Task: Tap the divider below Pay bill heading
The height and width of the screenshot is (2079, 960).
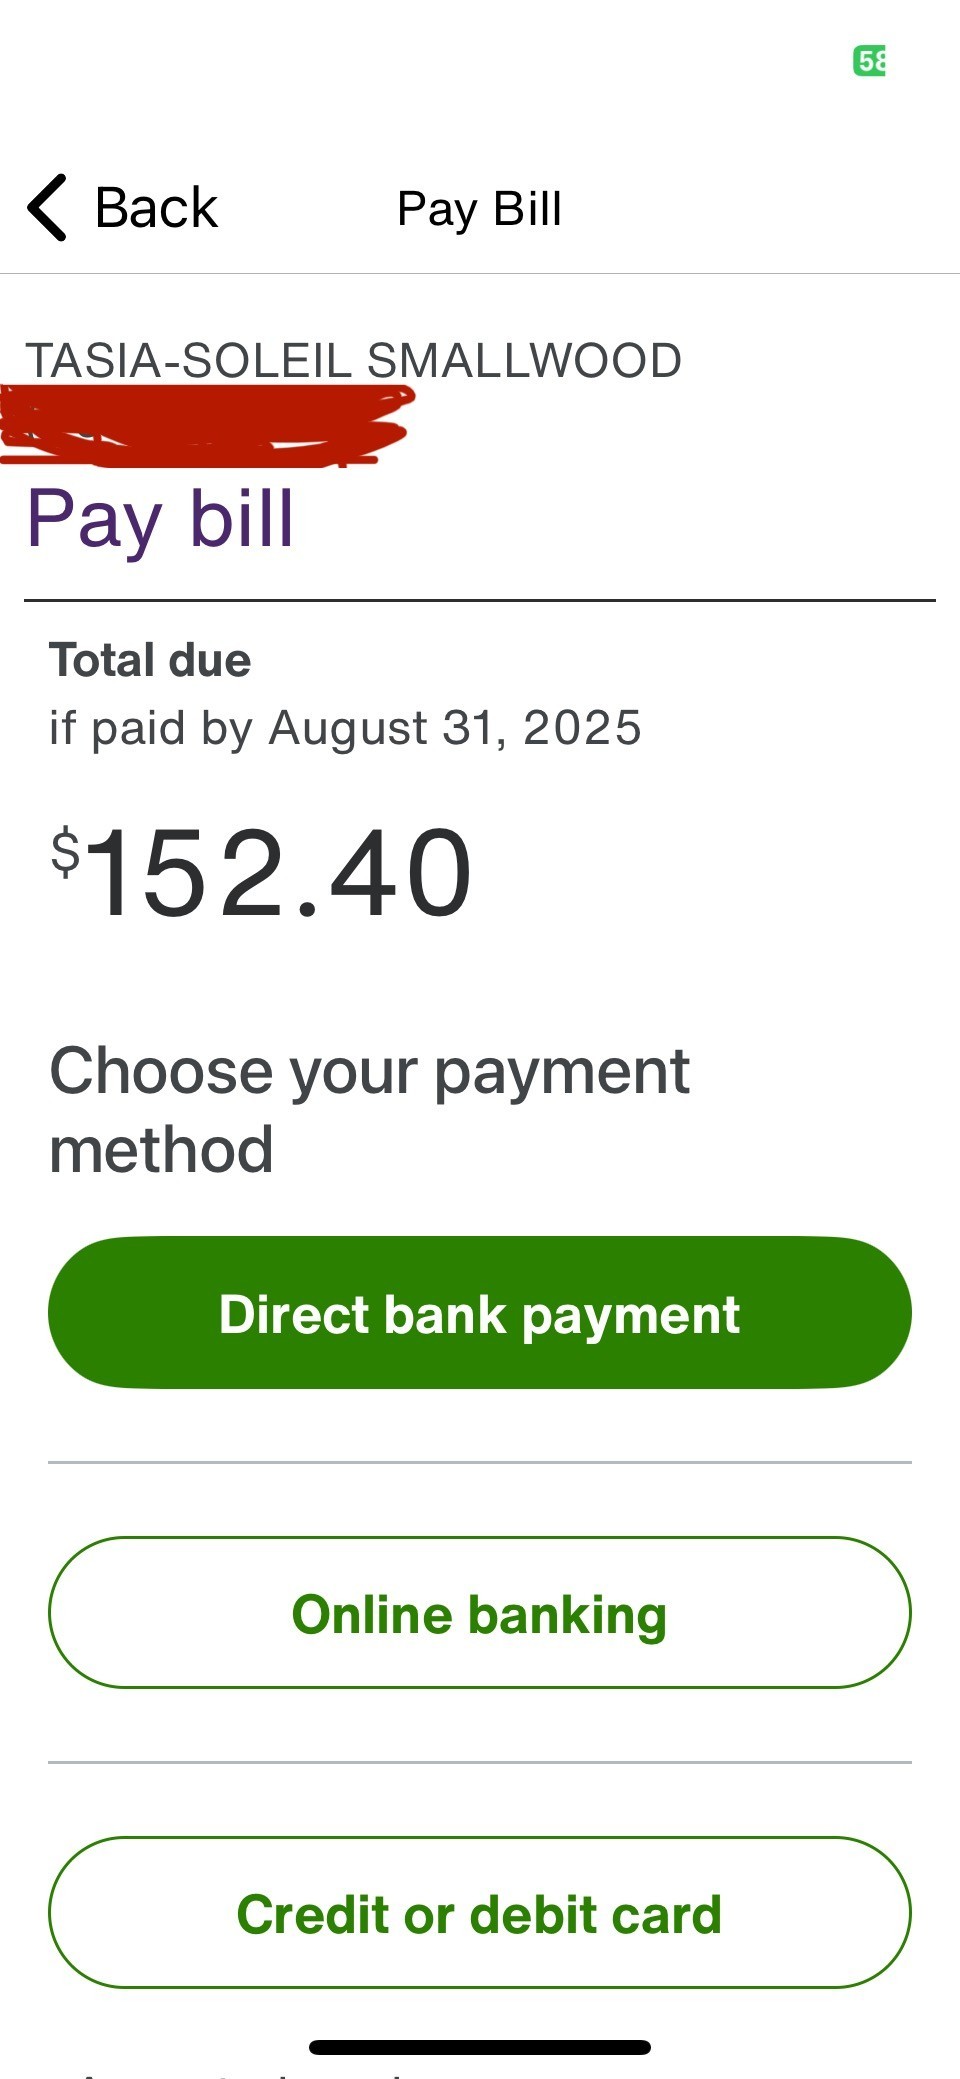Action: coord(480,599)
